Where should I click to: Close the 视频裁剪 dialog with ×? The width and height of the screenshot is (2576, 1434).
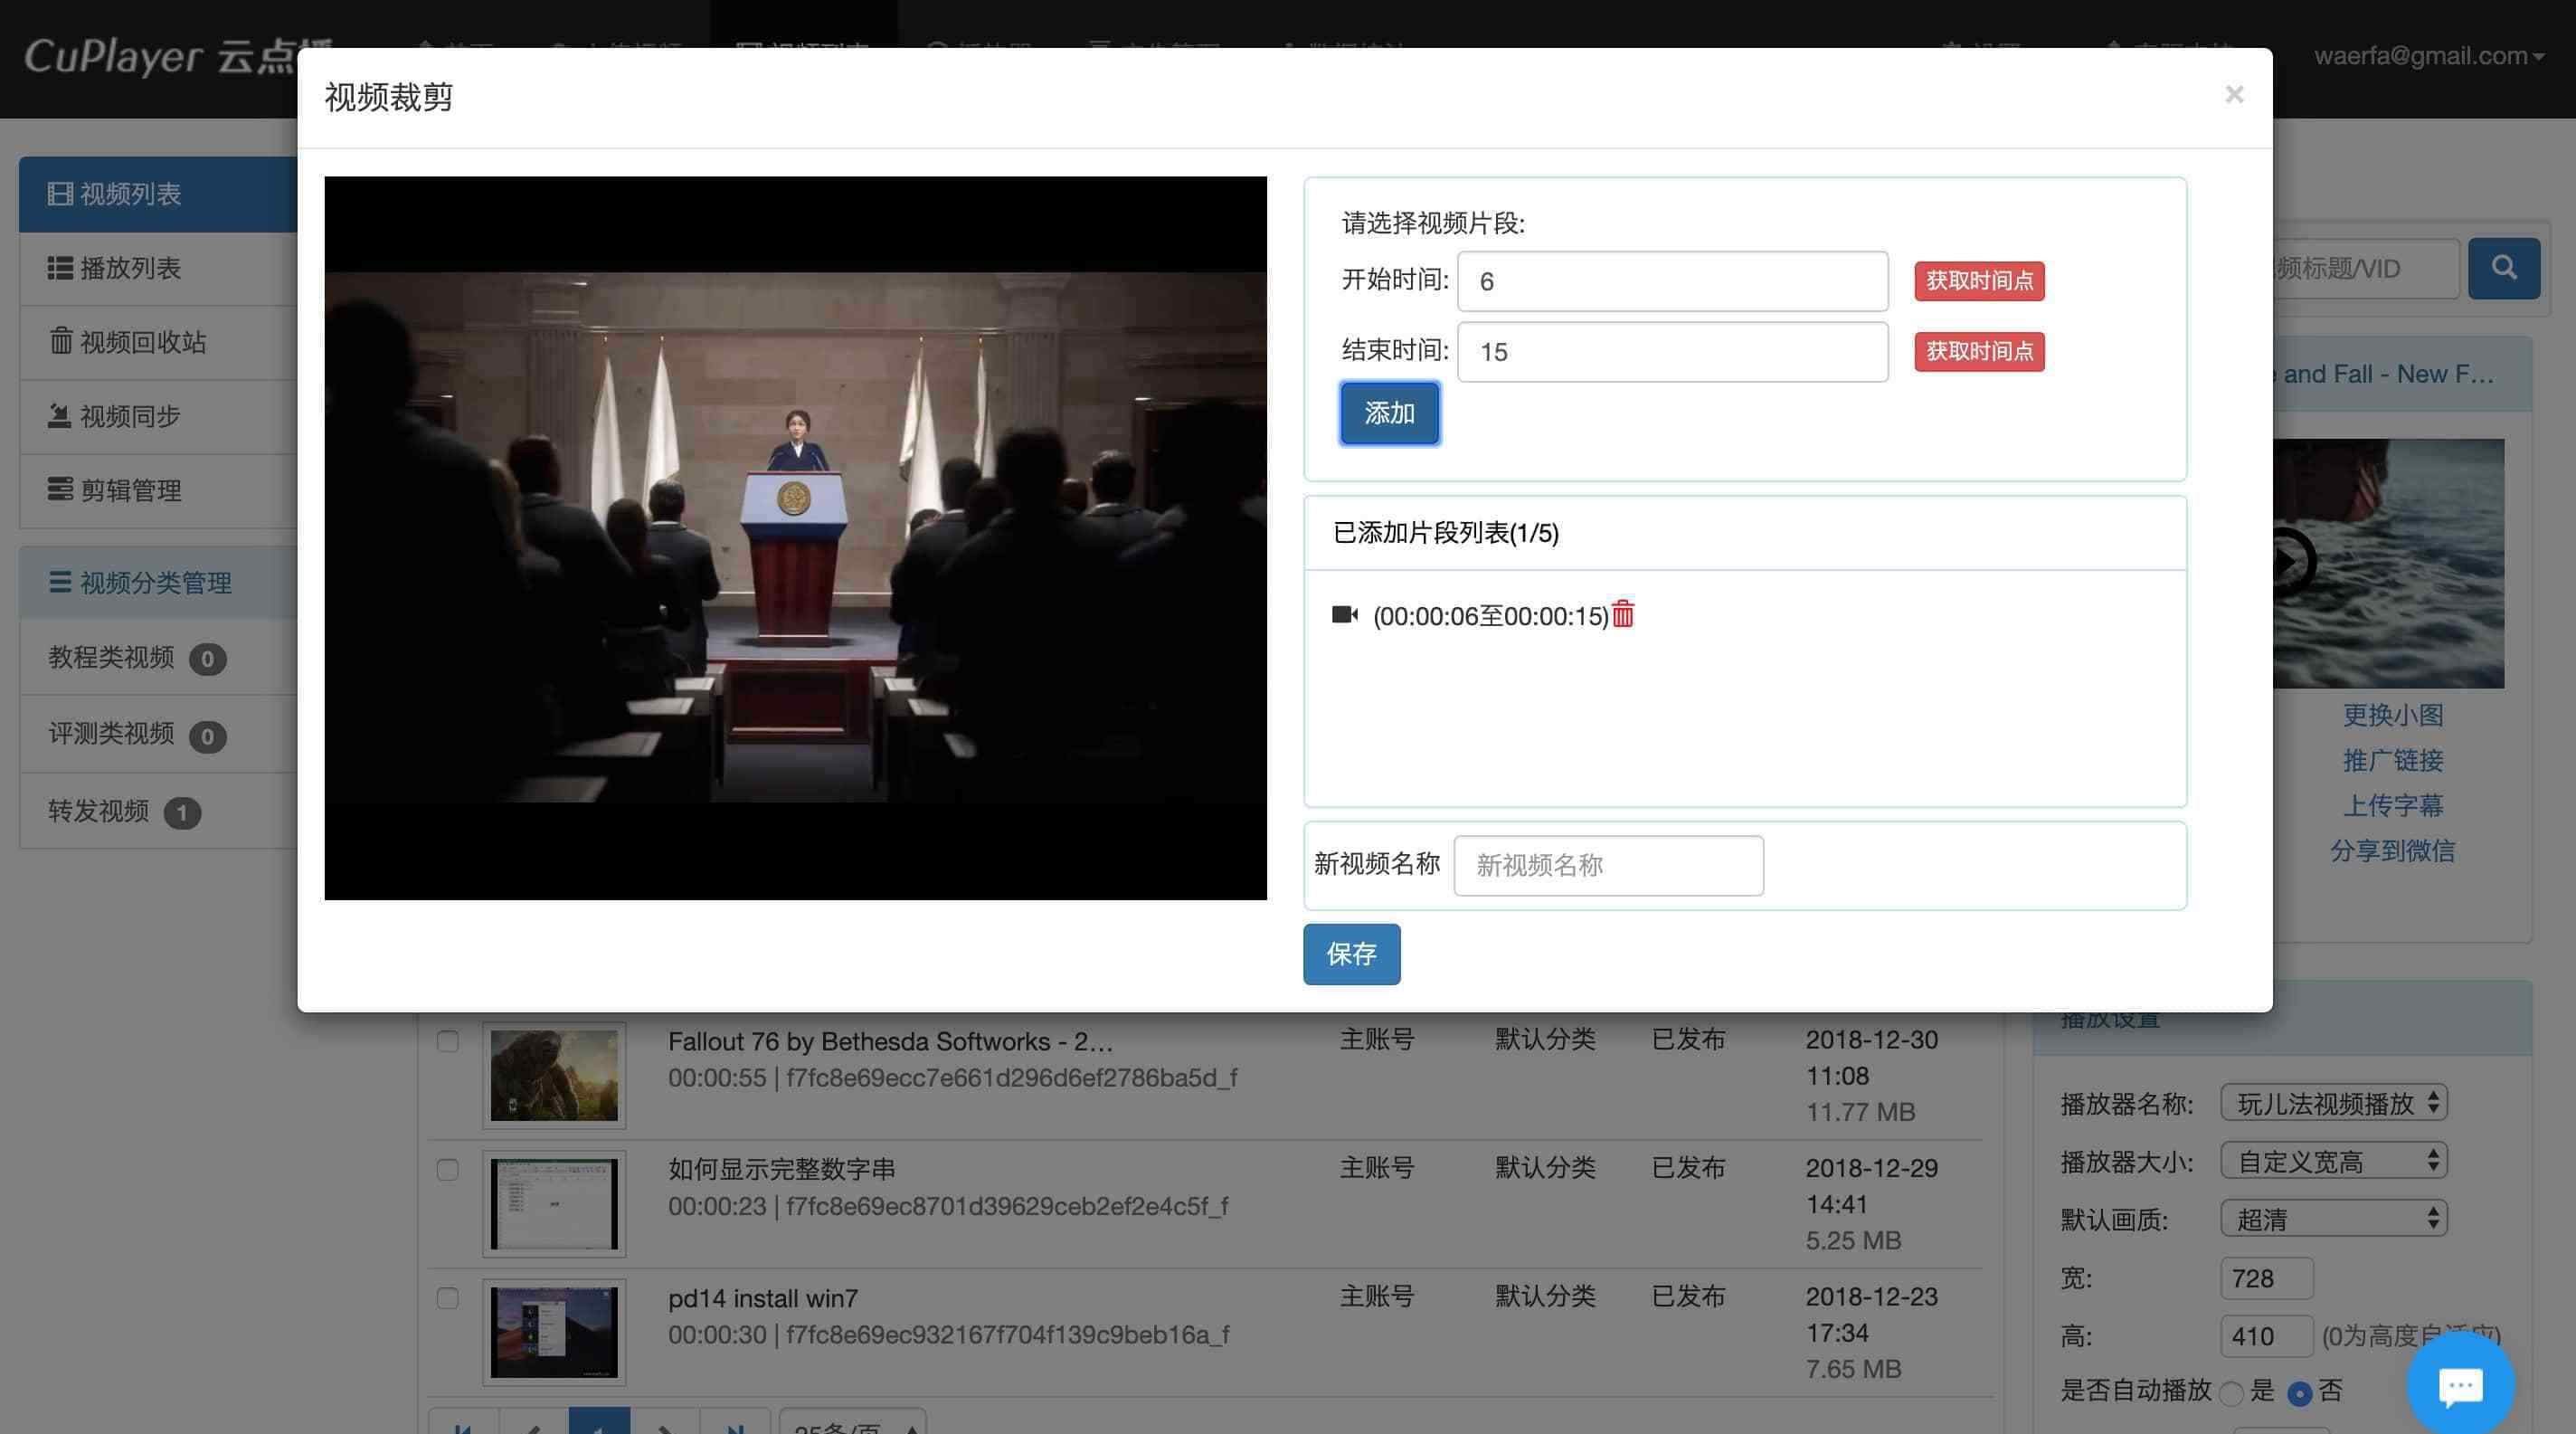click(x=2234, y=95)
